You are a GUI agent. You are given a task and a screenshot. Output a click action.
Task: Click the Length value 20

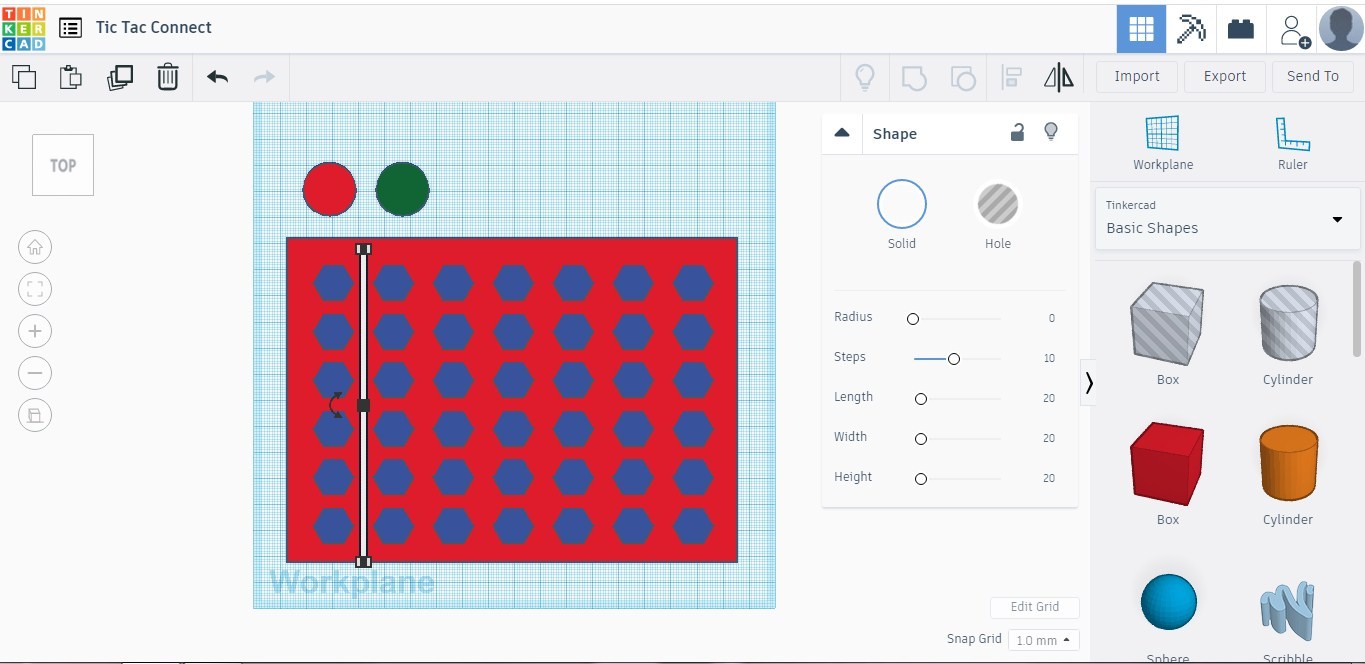click(1049, 398)
